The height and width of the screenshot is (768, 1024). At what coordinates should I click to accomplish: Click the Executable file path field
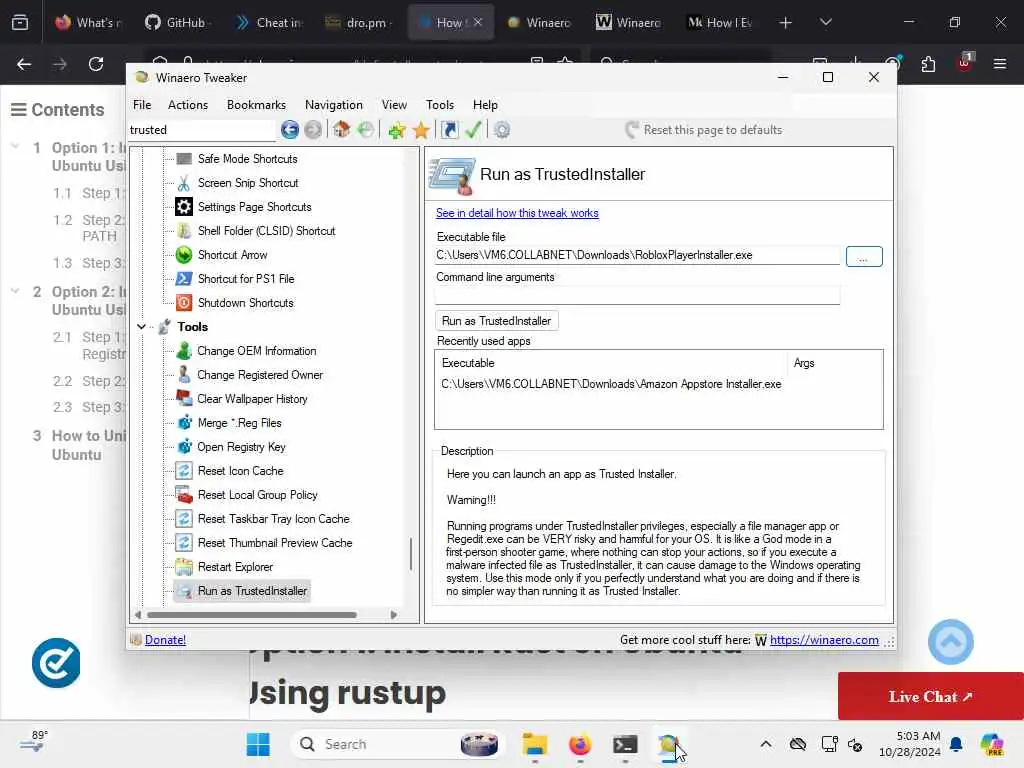pos(637,255)
